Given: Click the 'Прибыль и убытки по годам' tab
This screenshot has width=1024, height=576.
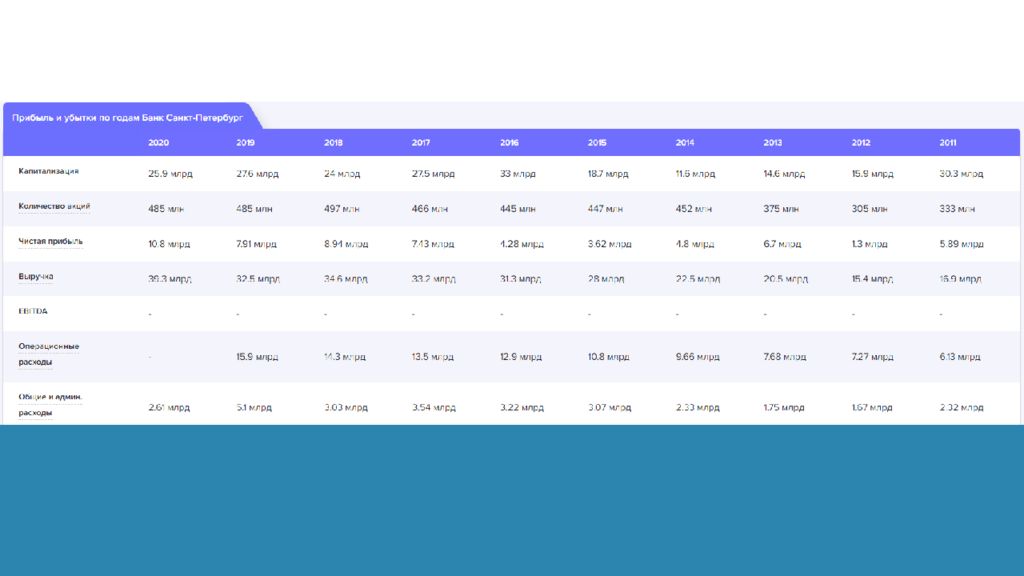Looking at the screenshot, I should point(127,117).
